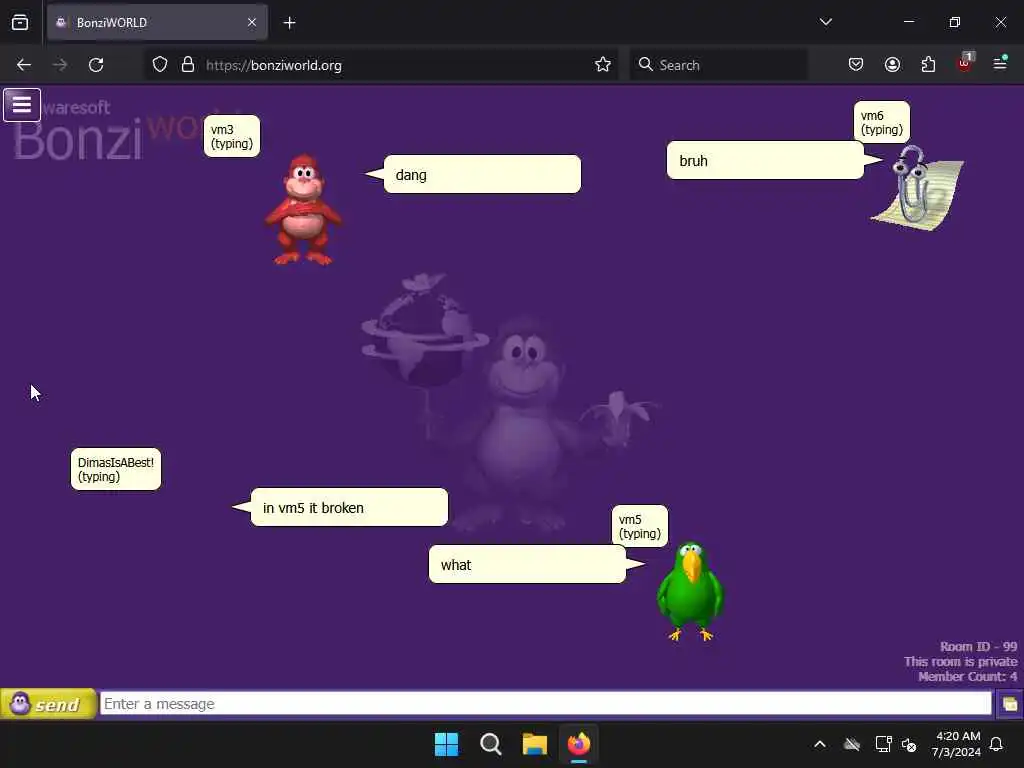The width and height of the screenshot is (1024, 768).
Task: Open tracking protection shield icon
Action: coord(160,65)
